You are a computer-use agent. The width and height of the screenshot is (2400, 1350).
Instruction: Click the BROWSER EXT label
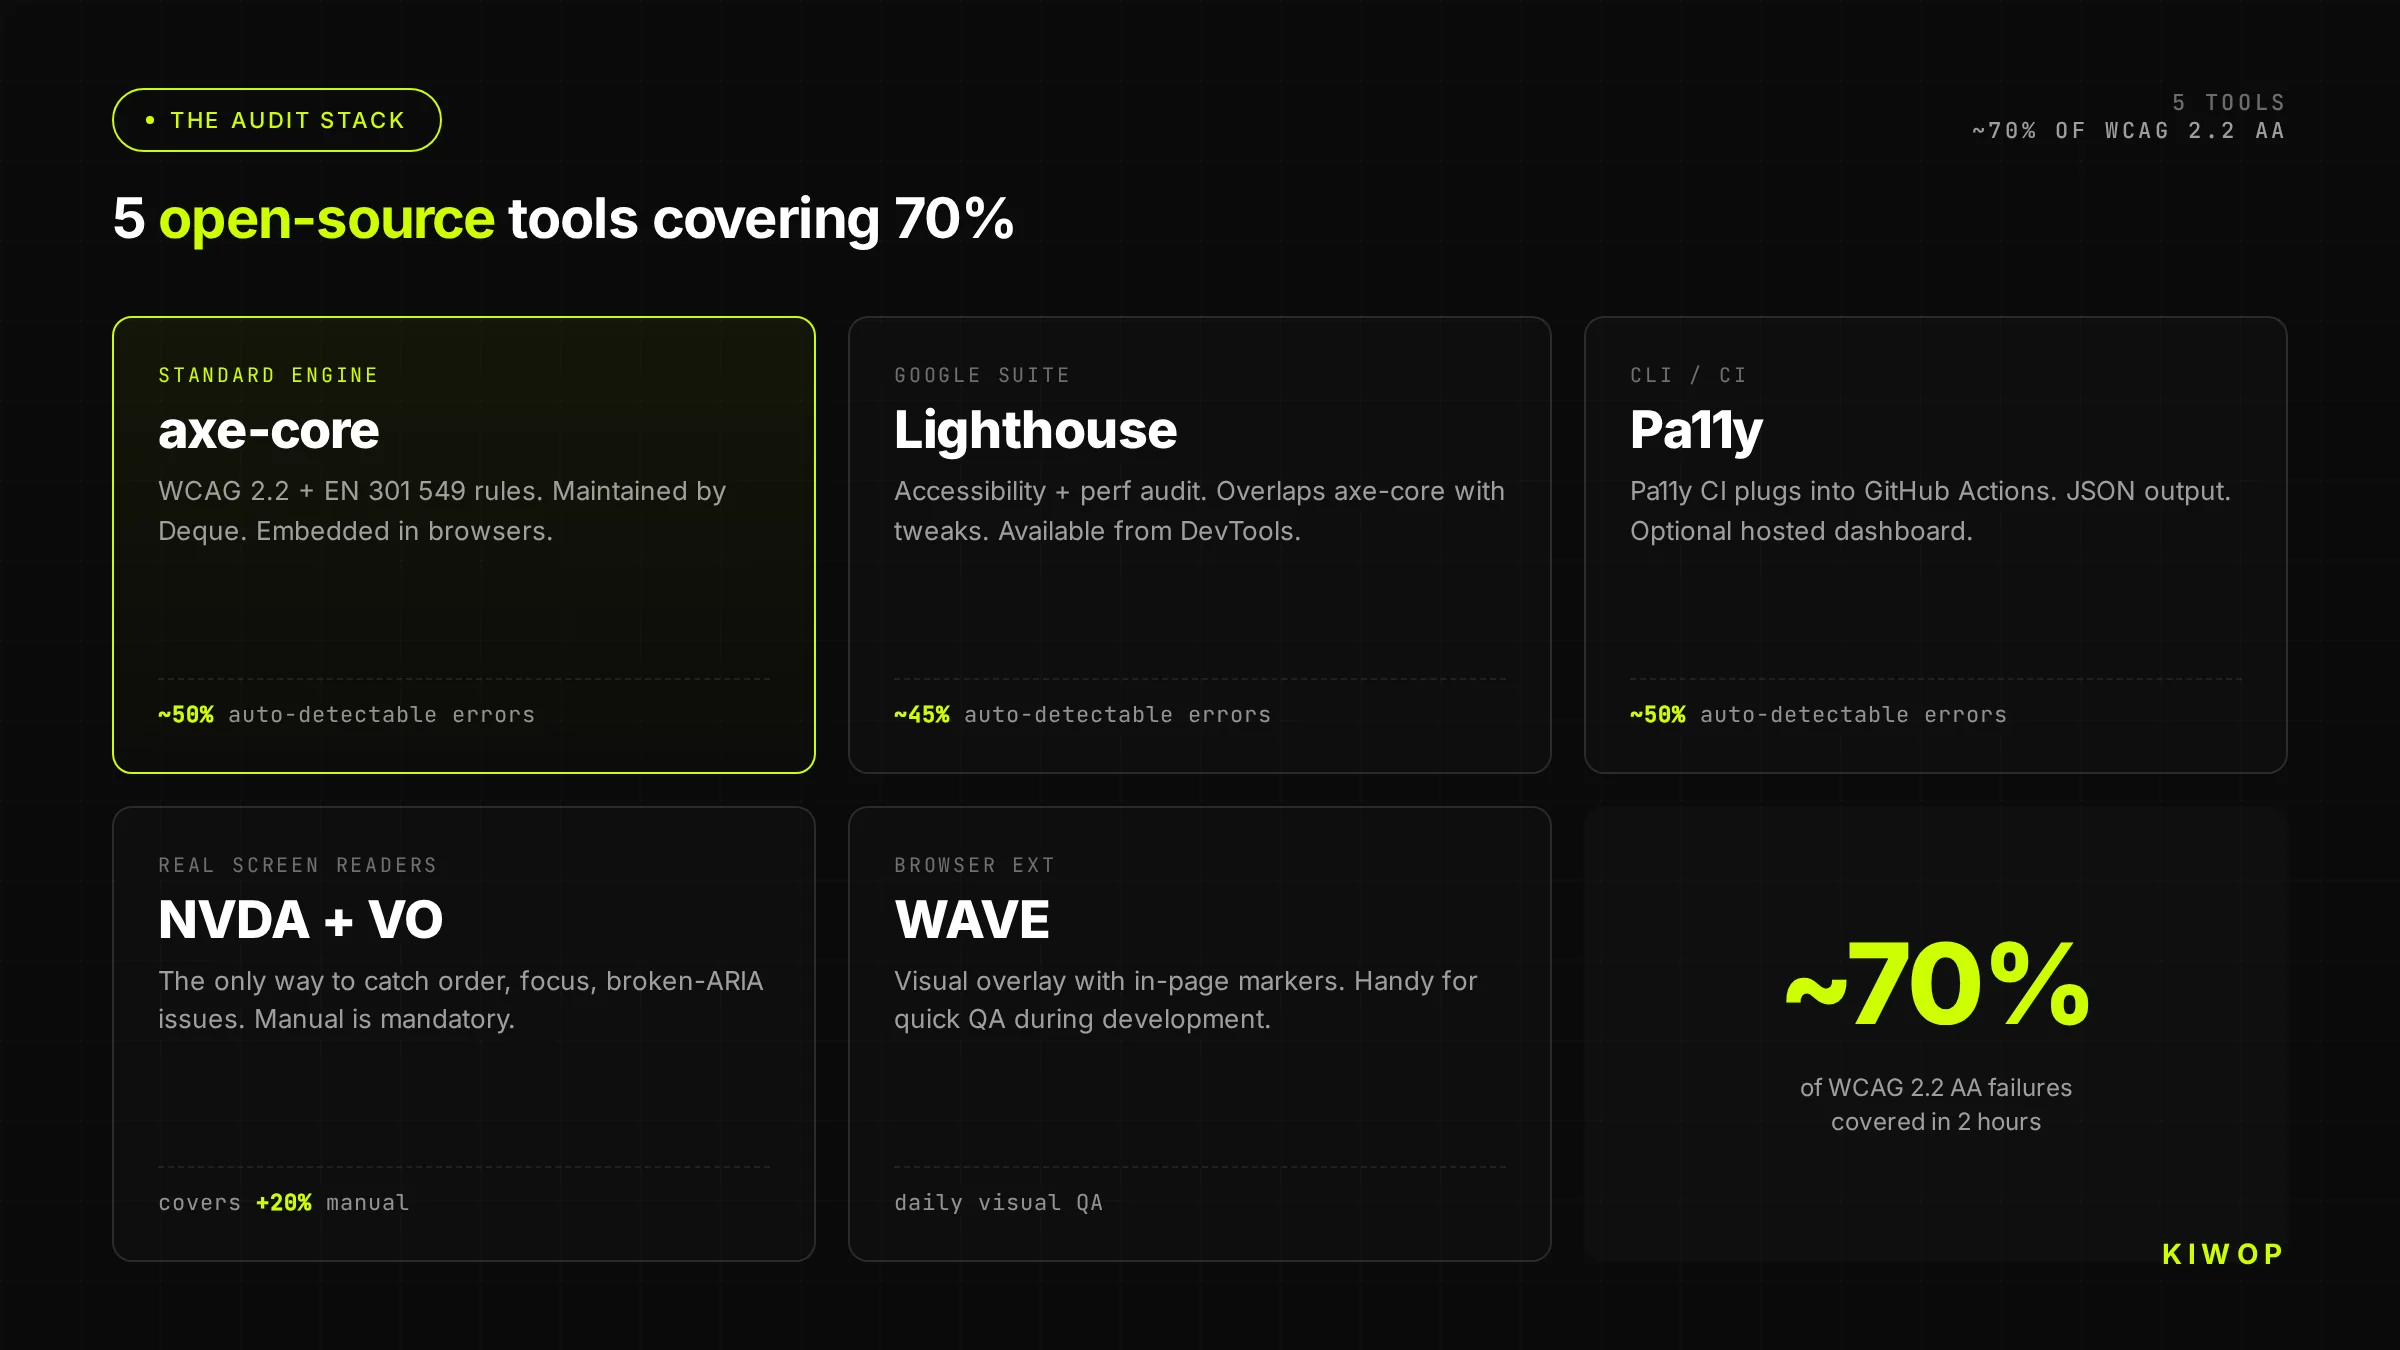[975, 865]
